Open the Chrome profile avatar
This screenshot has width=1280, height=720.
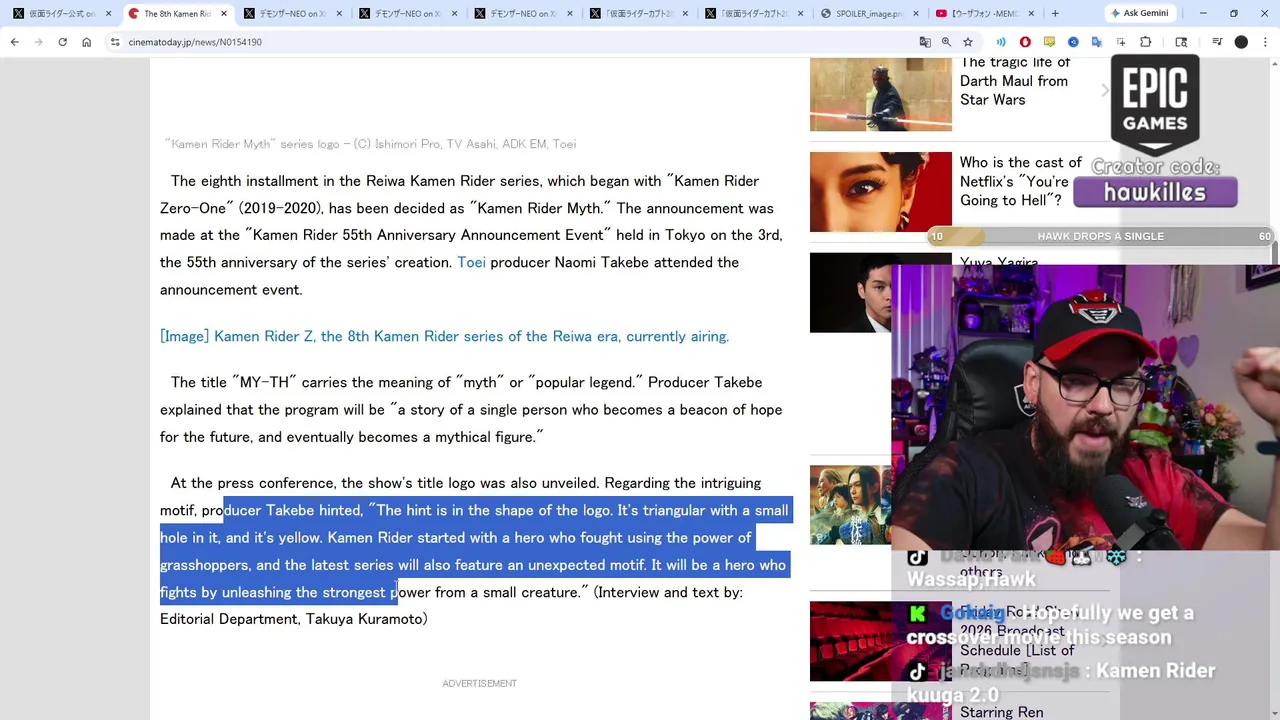point(1241,42)
